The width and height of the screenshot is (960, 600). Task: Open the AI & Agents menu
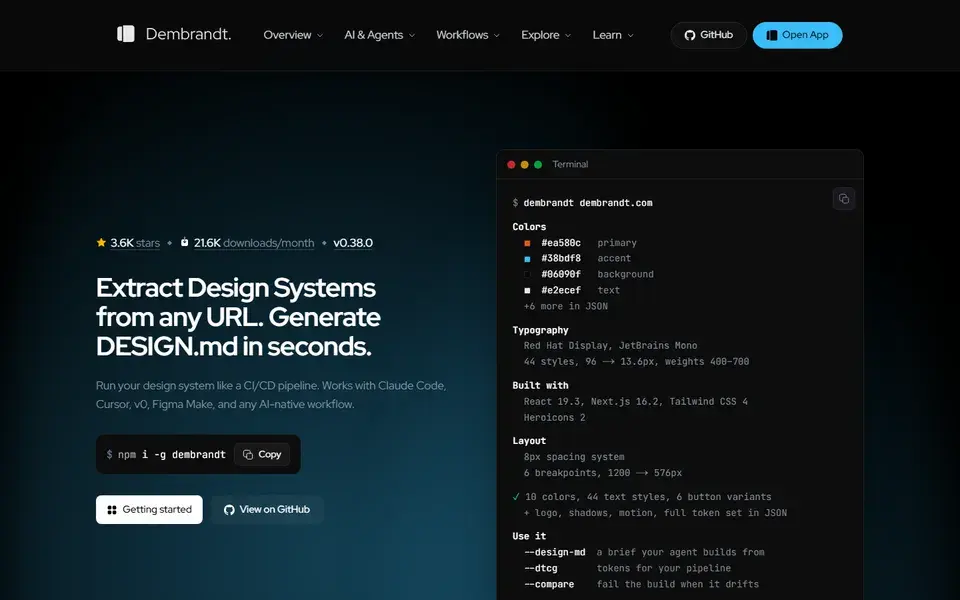[x=380, y=35]
